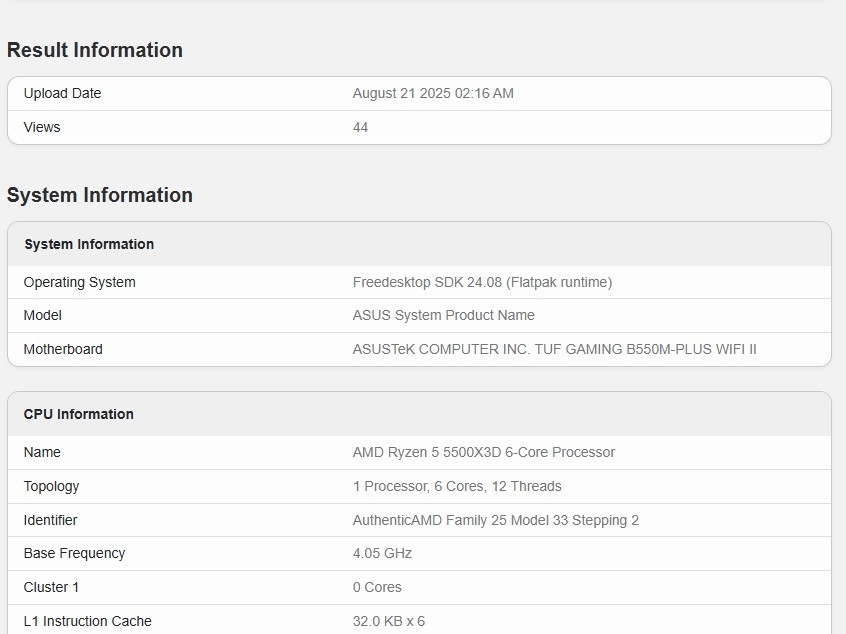Click the Result Information heading
This screenshot has width=846, height=634.
pyautogui.click(x=95, y=50)
